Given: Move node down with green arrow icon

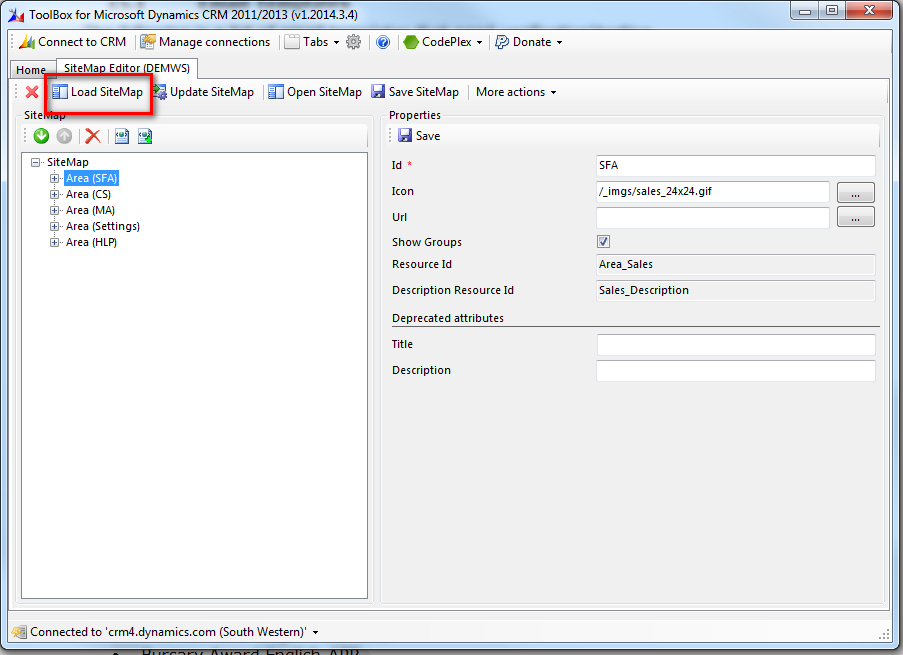Looking at the screenshot, I should pyautogui.click(x=41, y=136).
